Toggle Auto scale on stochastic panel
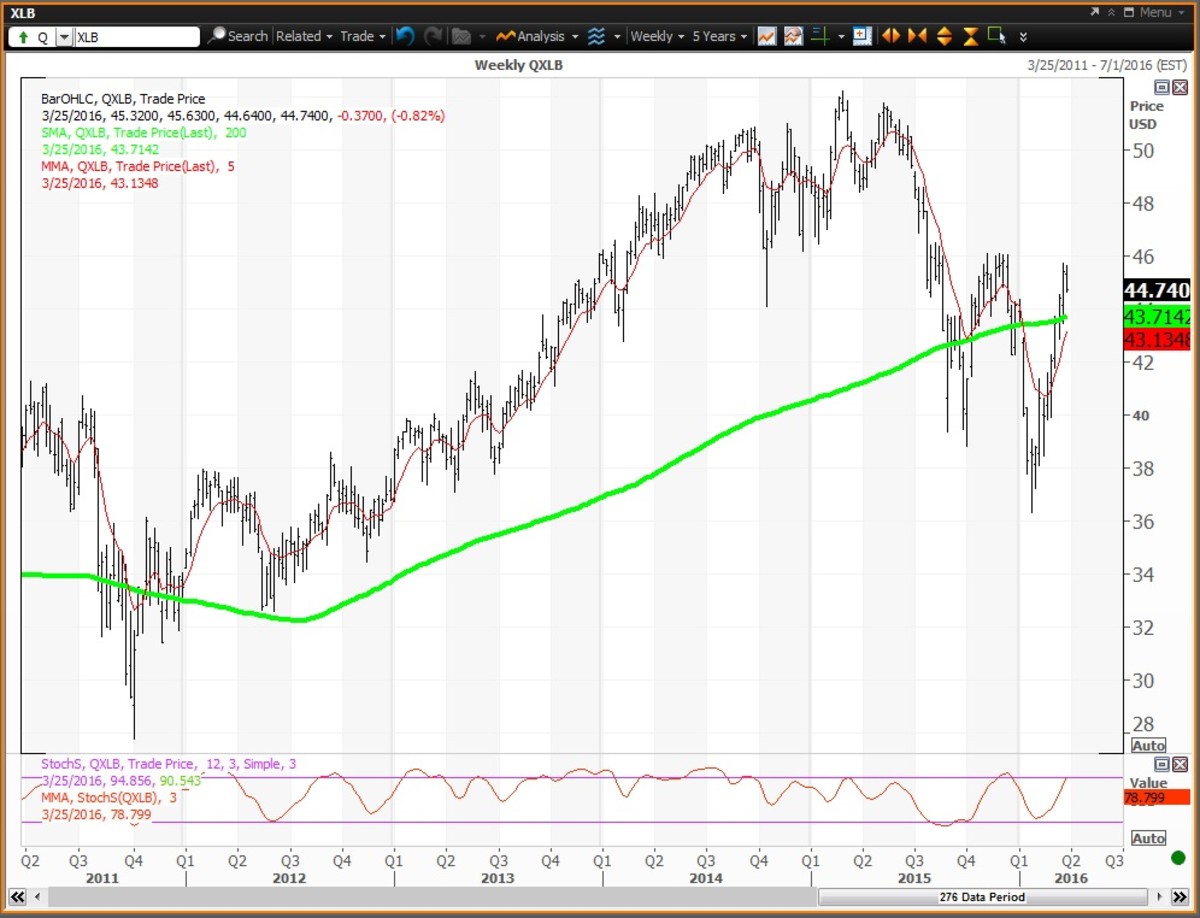This screenshot has height=918, width=1200. pyautogui.click(x=1148, y=838)
